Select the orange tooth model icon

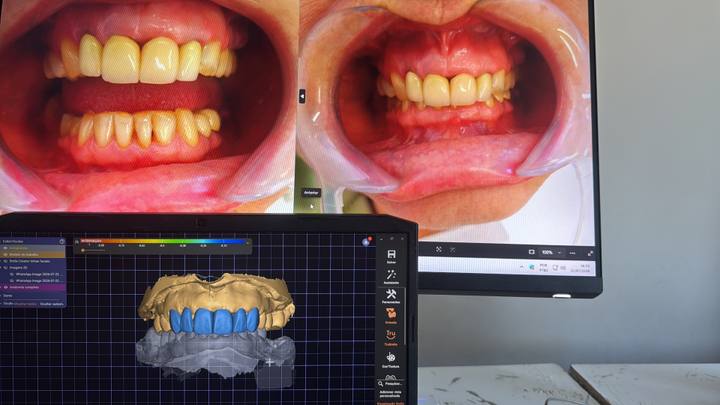coord(391,315)
